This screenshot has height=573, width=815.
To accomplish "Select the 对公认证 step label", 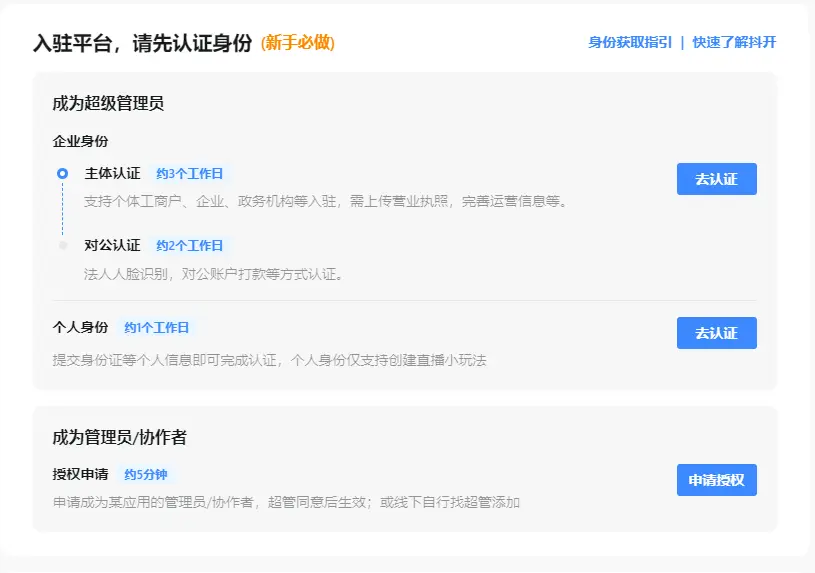I will point(112,246).
